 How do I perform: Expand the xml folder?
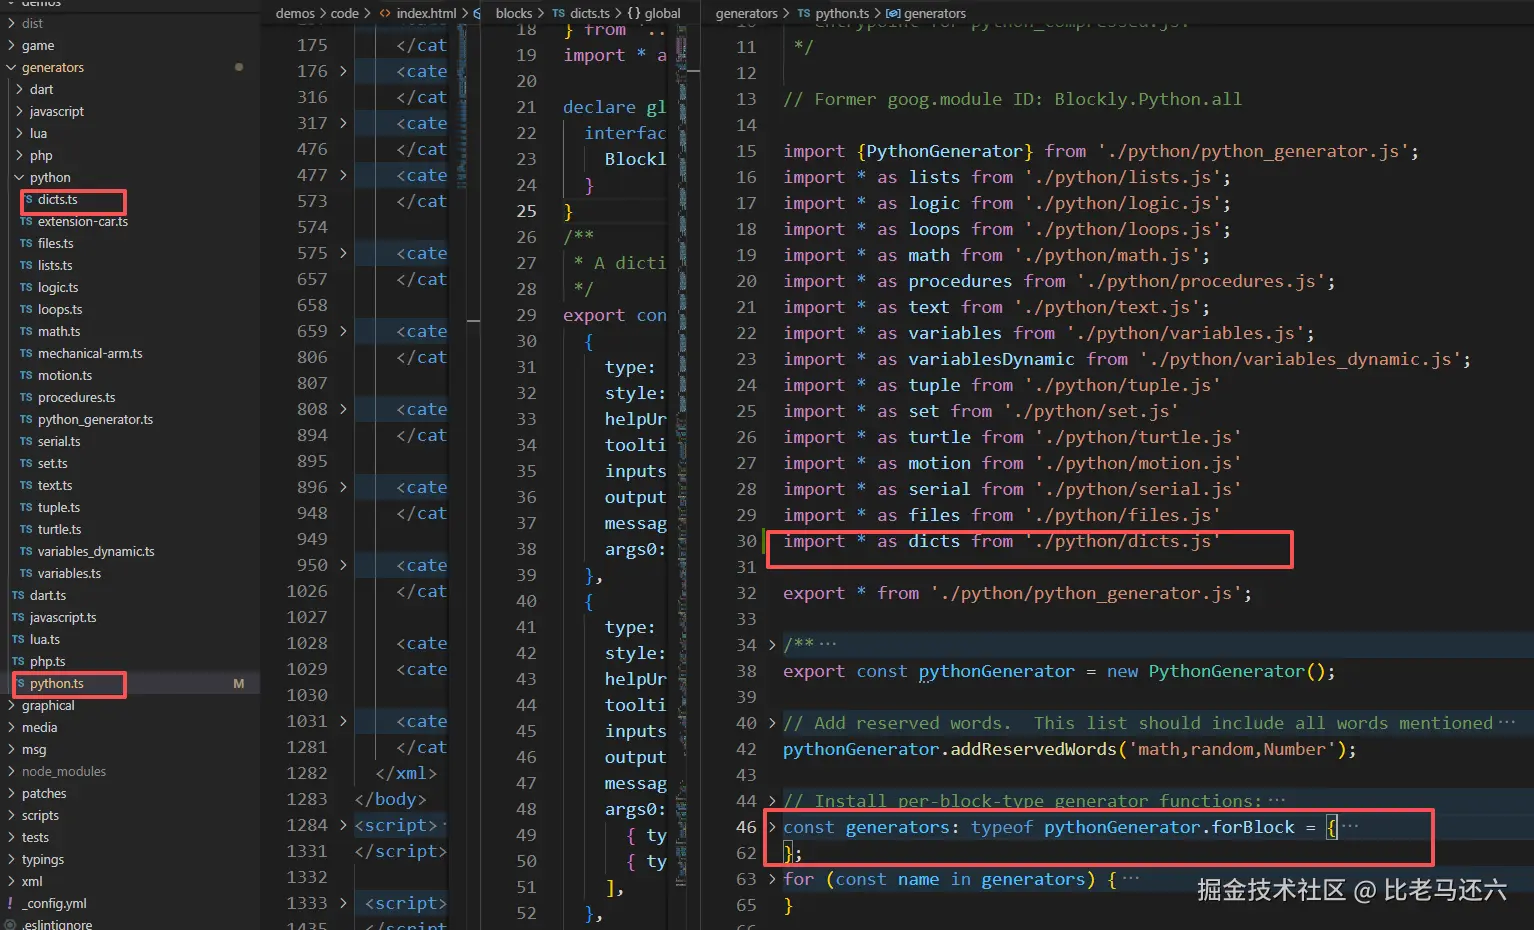(x=11, y=882)
